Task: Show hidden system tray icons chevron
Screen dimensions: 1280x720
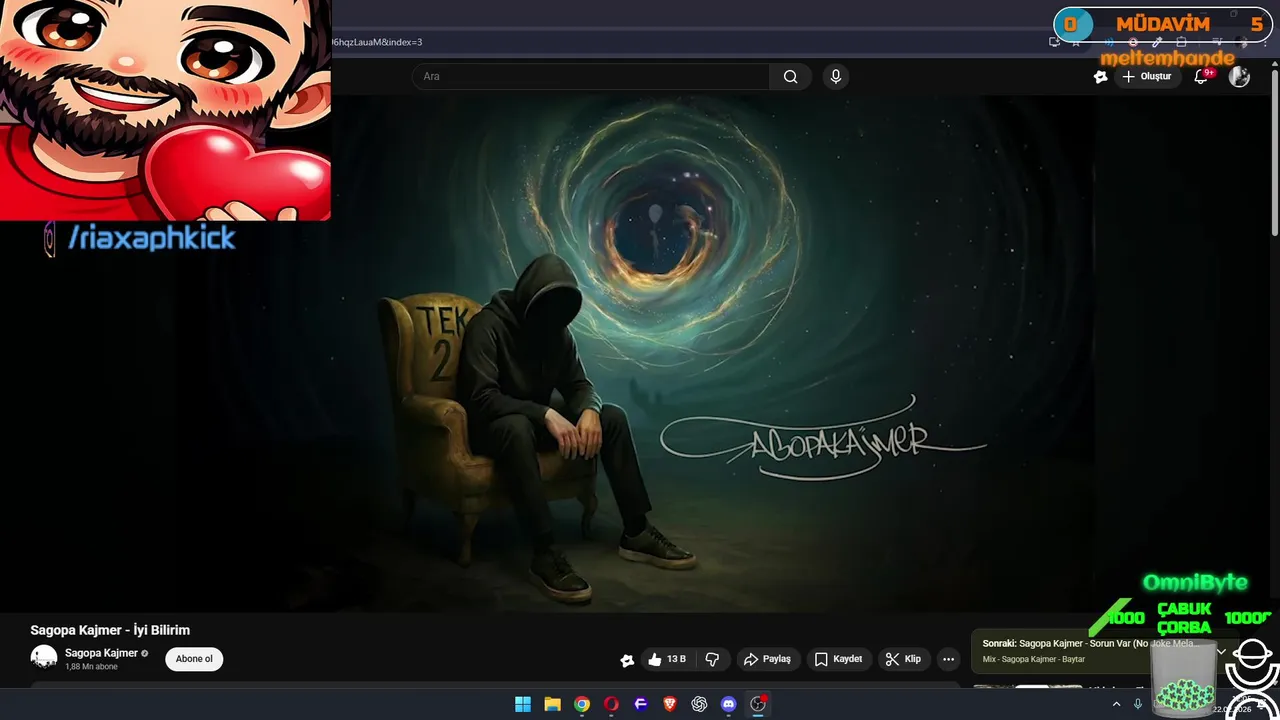Action: pos(1116,704)
